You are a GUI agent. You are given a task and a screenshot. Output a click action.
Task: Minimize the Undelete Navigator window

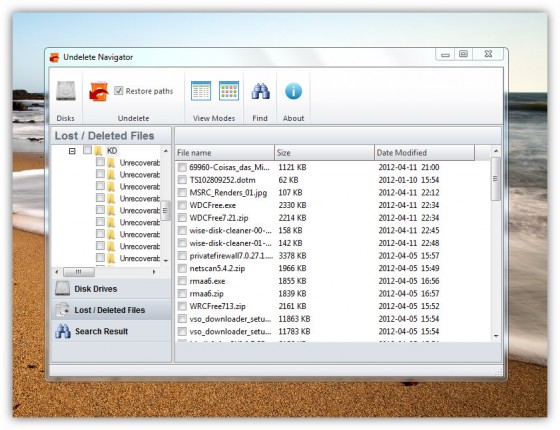(x=445, y=54)
